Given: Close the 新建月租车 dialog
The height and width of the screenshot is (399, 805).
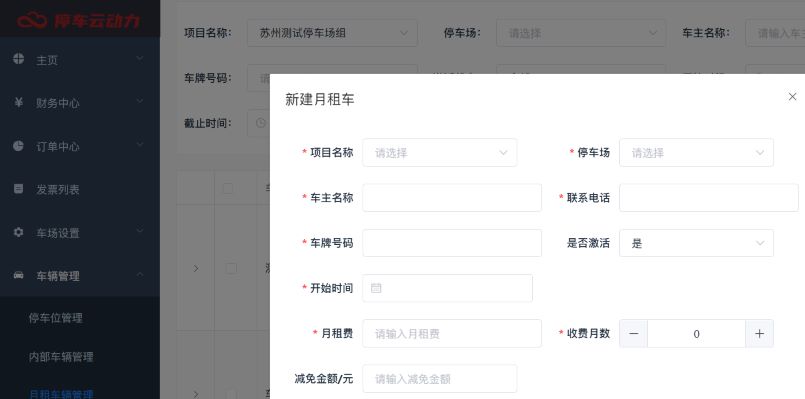Looking at the screenshot, I should (x=792, y=97).
